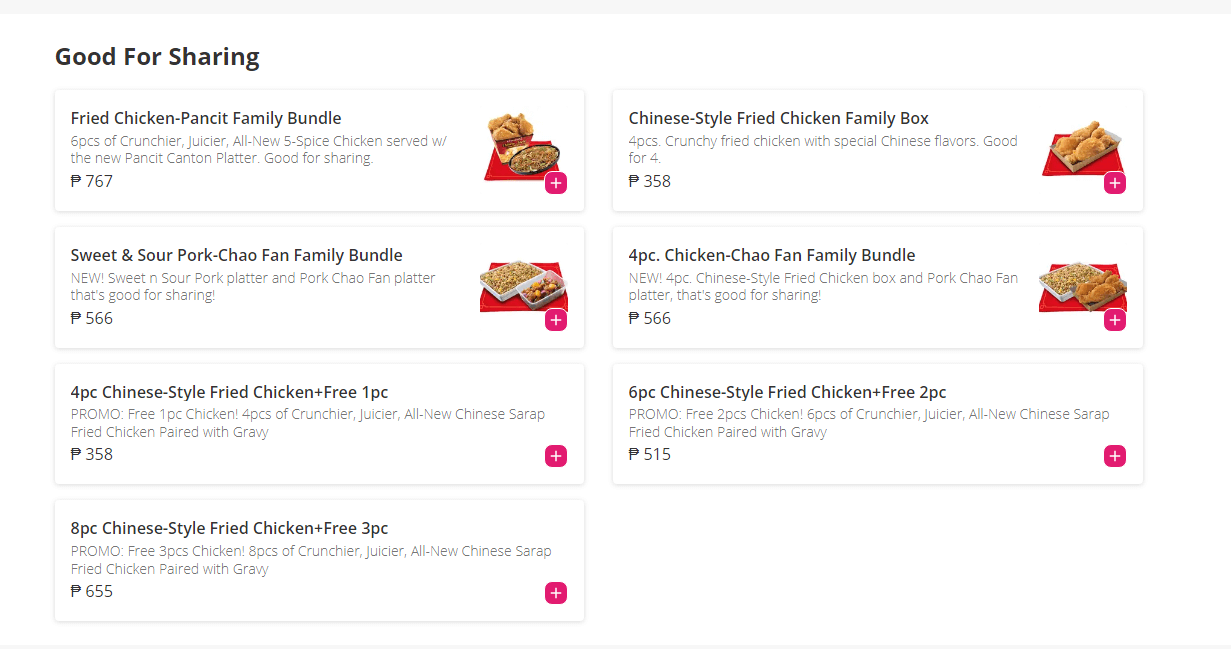The width and height of the screenshot is (1231, 649).
Task: Add 8pc Chinese-Style Fried Chicken+Free 3pc plus icon
Action: pos(556,593)
